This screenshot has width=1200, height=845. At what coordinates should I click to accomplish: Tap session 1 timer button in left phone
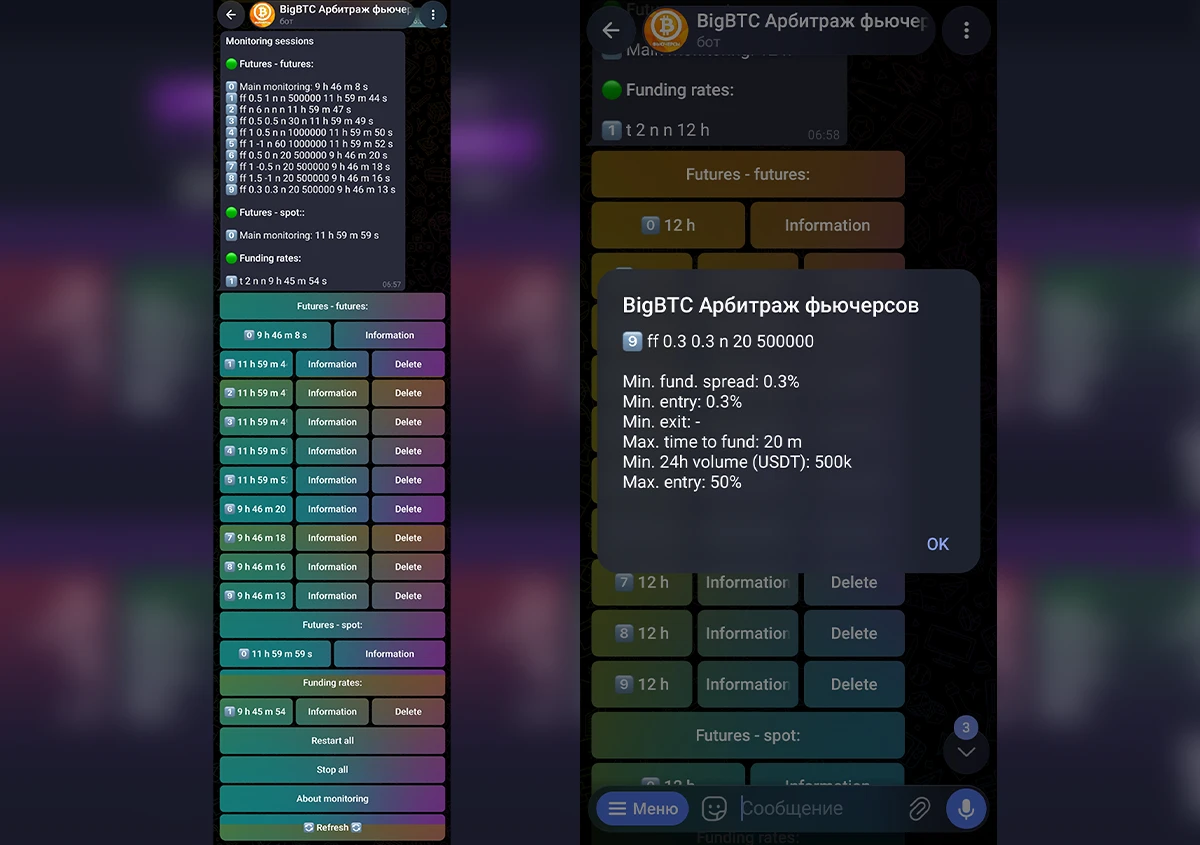click(x=256, y=364)
